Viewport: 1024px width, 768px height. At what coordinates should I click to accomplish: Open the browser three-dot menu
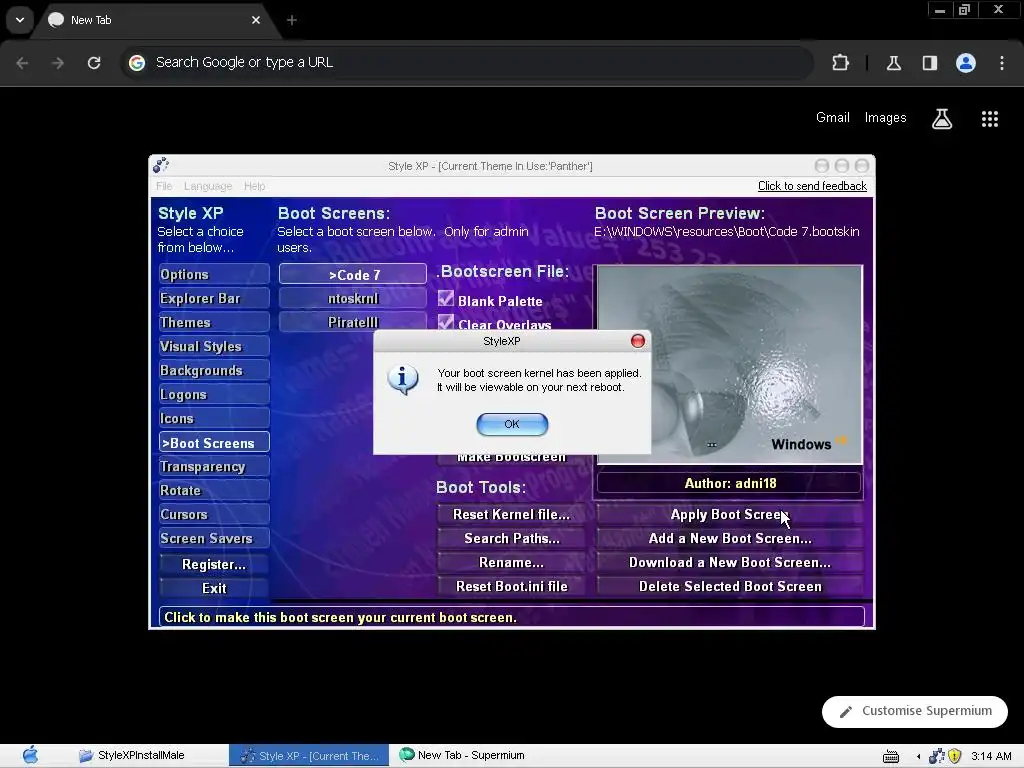(1002, 63)
